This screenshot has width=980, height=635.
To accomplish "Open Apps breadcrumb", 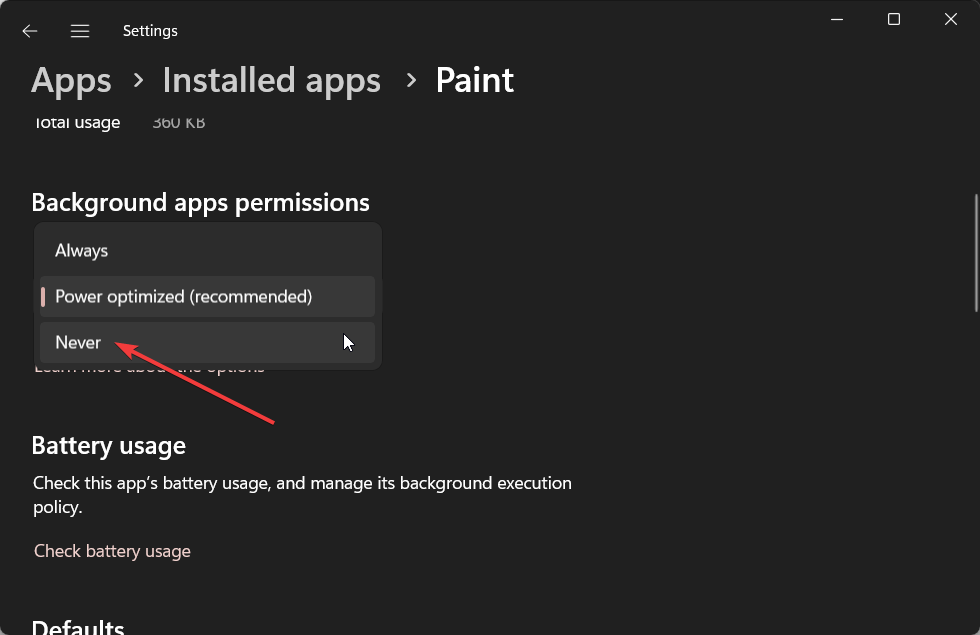I will [71, 81].
